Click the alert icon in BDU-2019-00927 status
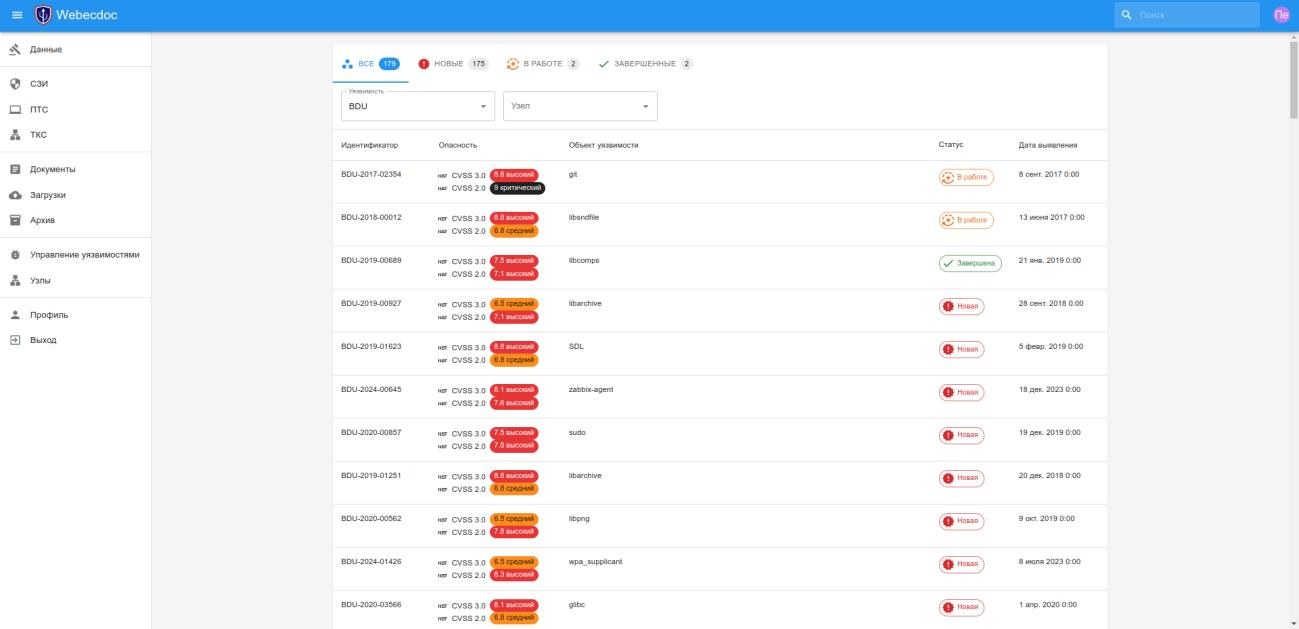 tap(948, 306)
